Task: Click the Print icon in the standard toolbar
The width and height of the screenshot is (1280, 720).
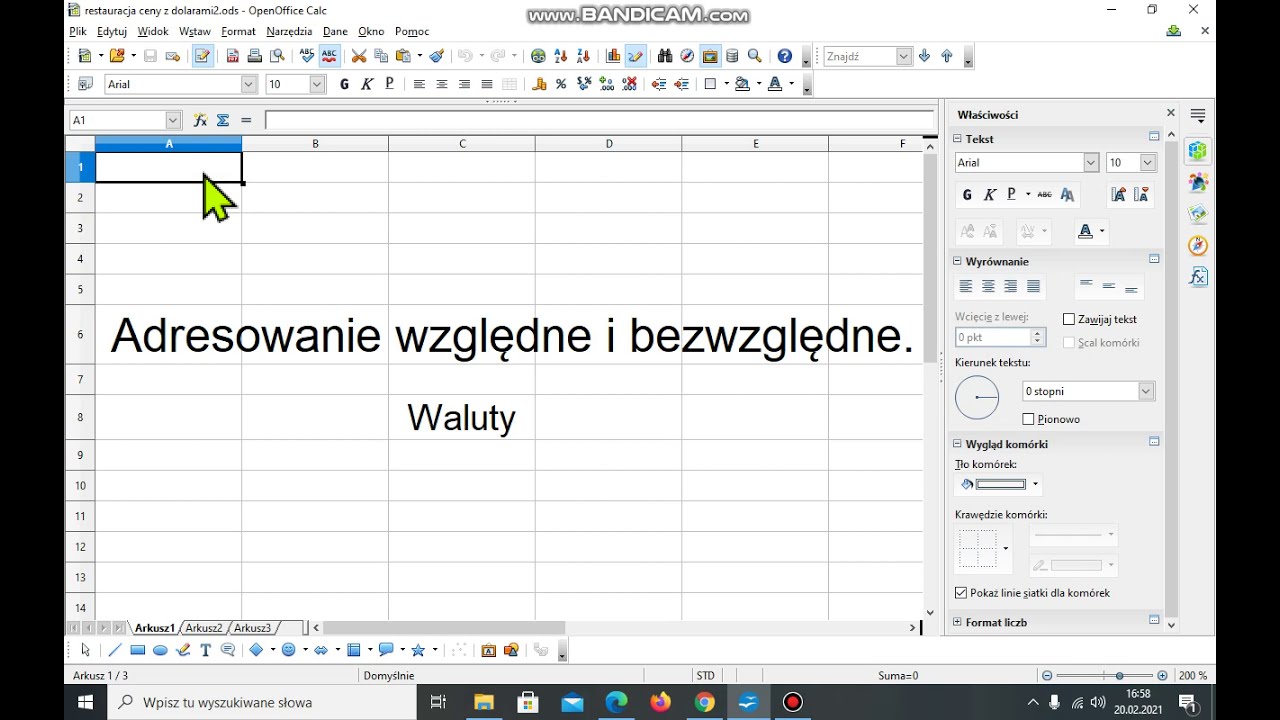Action: point(255,56)
